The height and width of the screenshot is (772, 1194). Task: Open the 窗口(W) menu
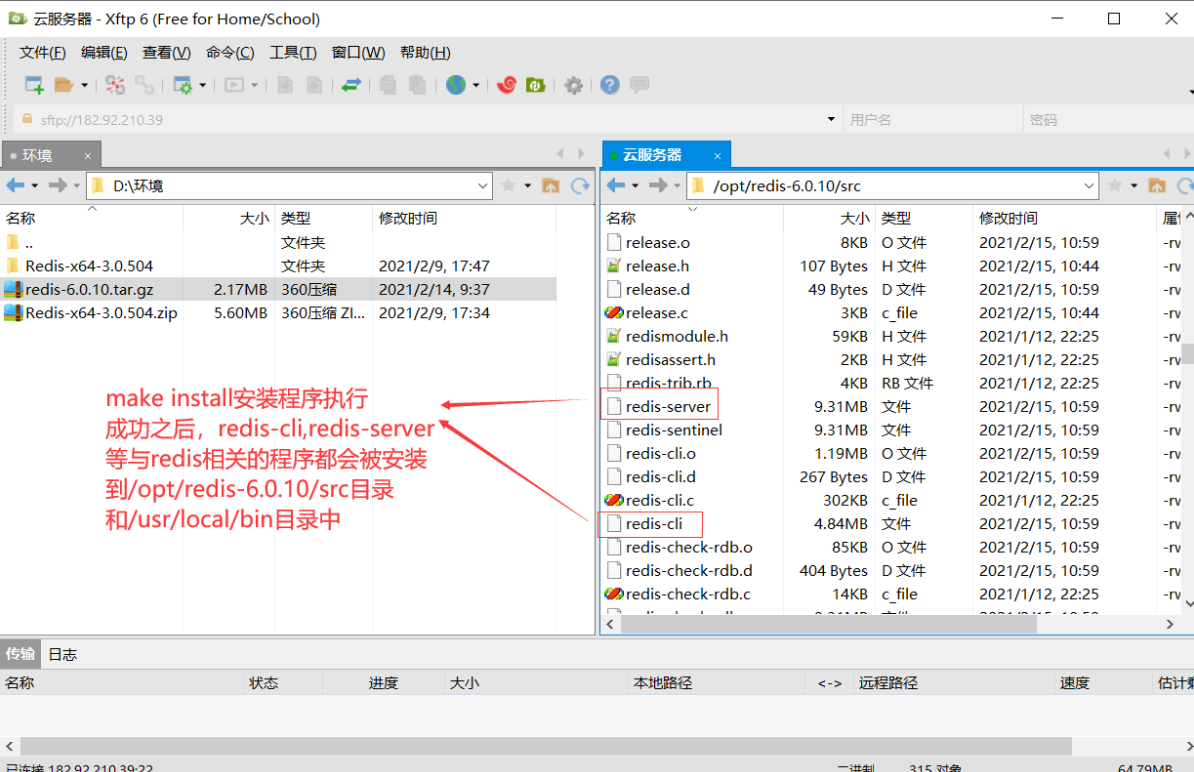point(358,53)
